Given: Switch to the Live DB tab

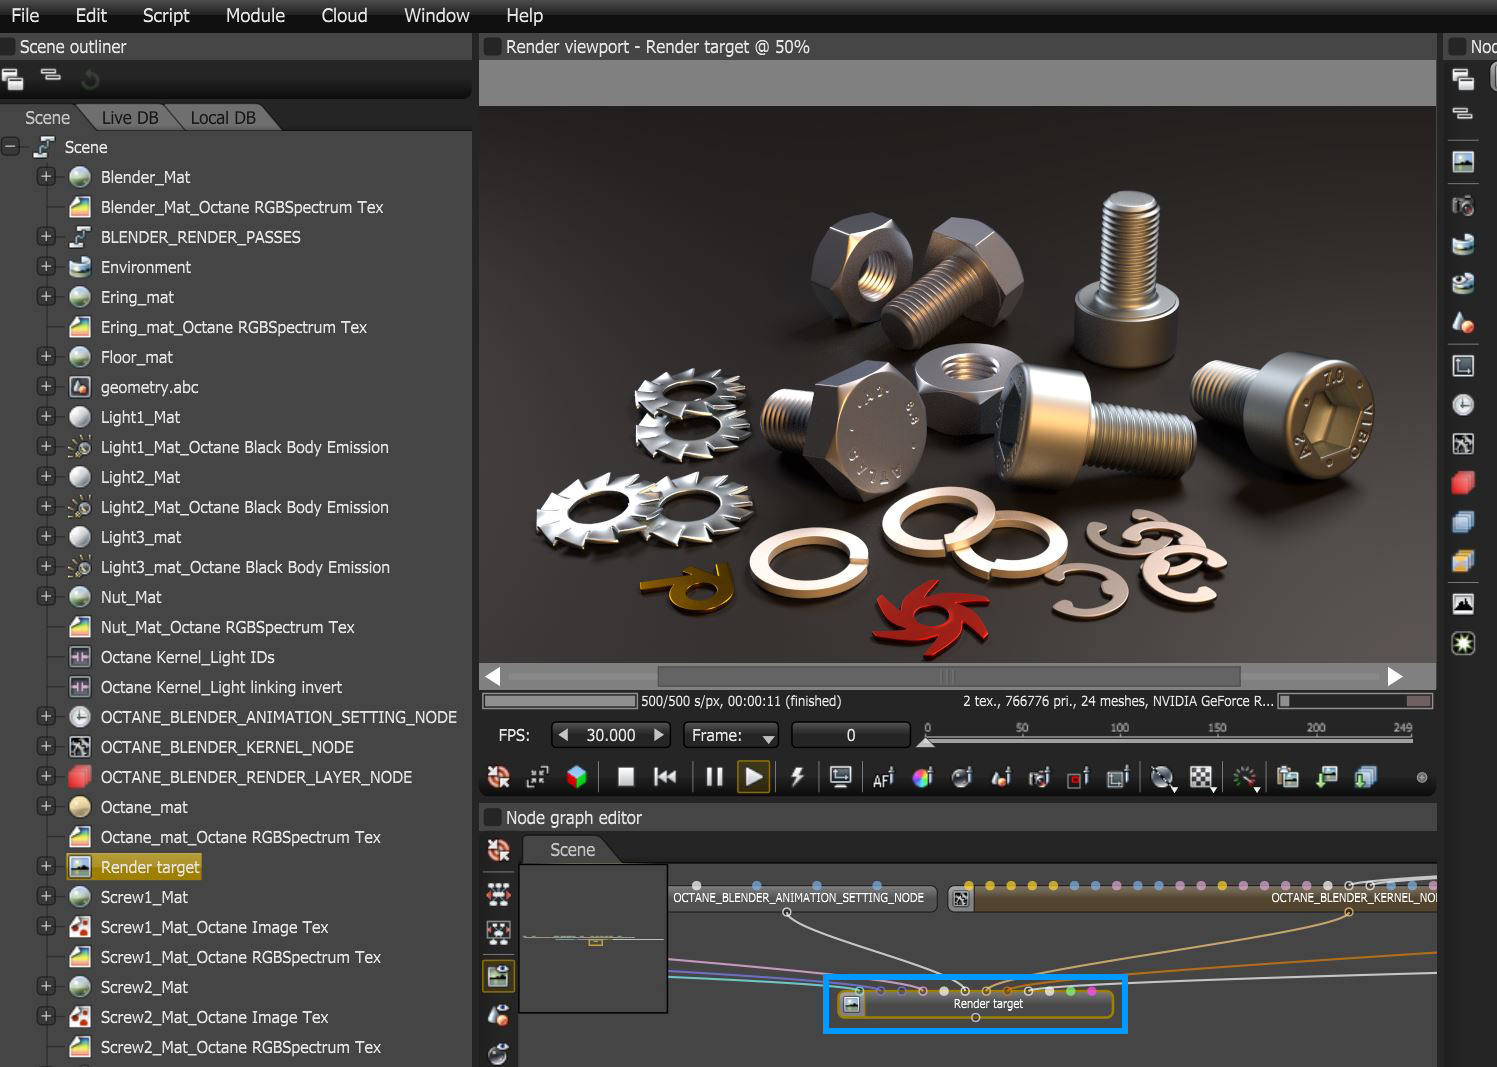Looking at the screenshot, I should (x=129, y=117).
